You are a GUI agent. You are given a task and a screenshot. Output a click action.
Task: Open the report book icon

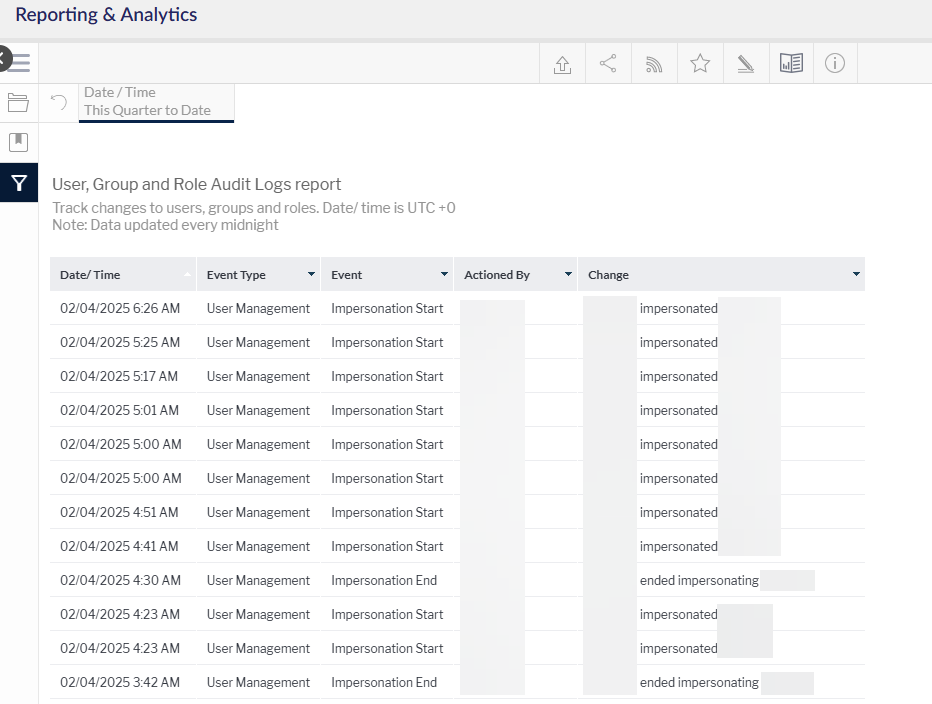(x=791, y=64)
